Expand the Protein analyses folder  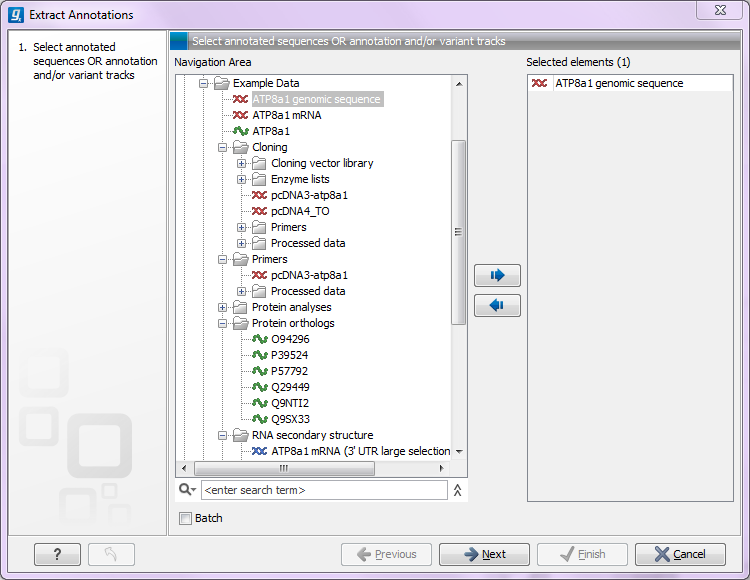point(222,307)
